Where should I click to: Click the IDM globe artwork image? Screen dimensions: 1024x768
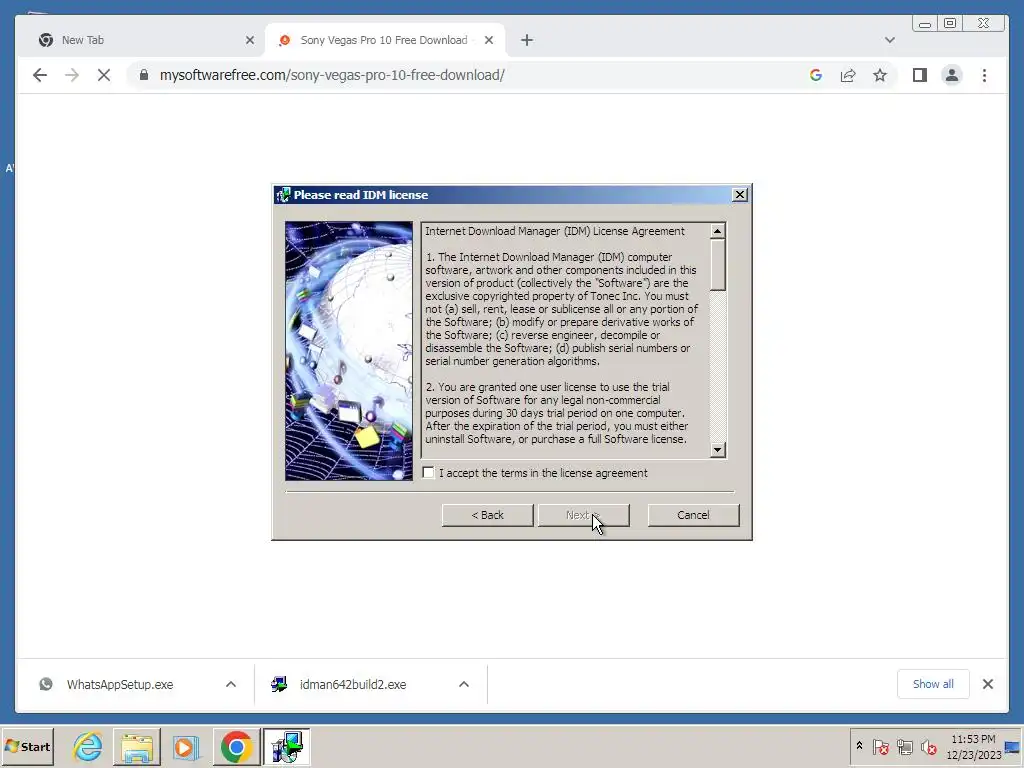click(349, 351)
